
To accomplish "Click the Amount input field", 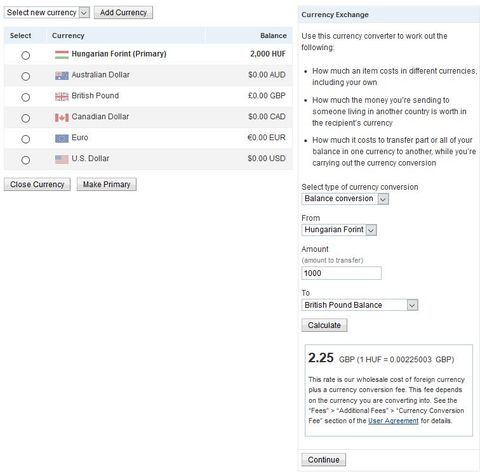I will click(x=341, y=273).
